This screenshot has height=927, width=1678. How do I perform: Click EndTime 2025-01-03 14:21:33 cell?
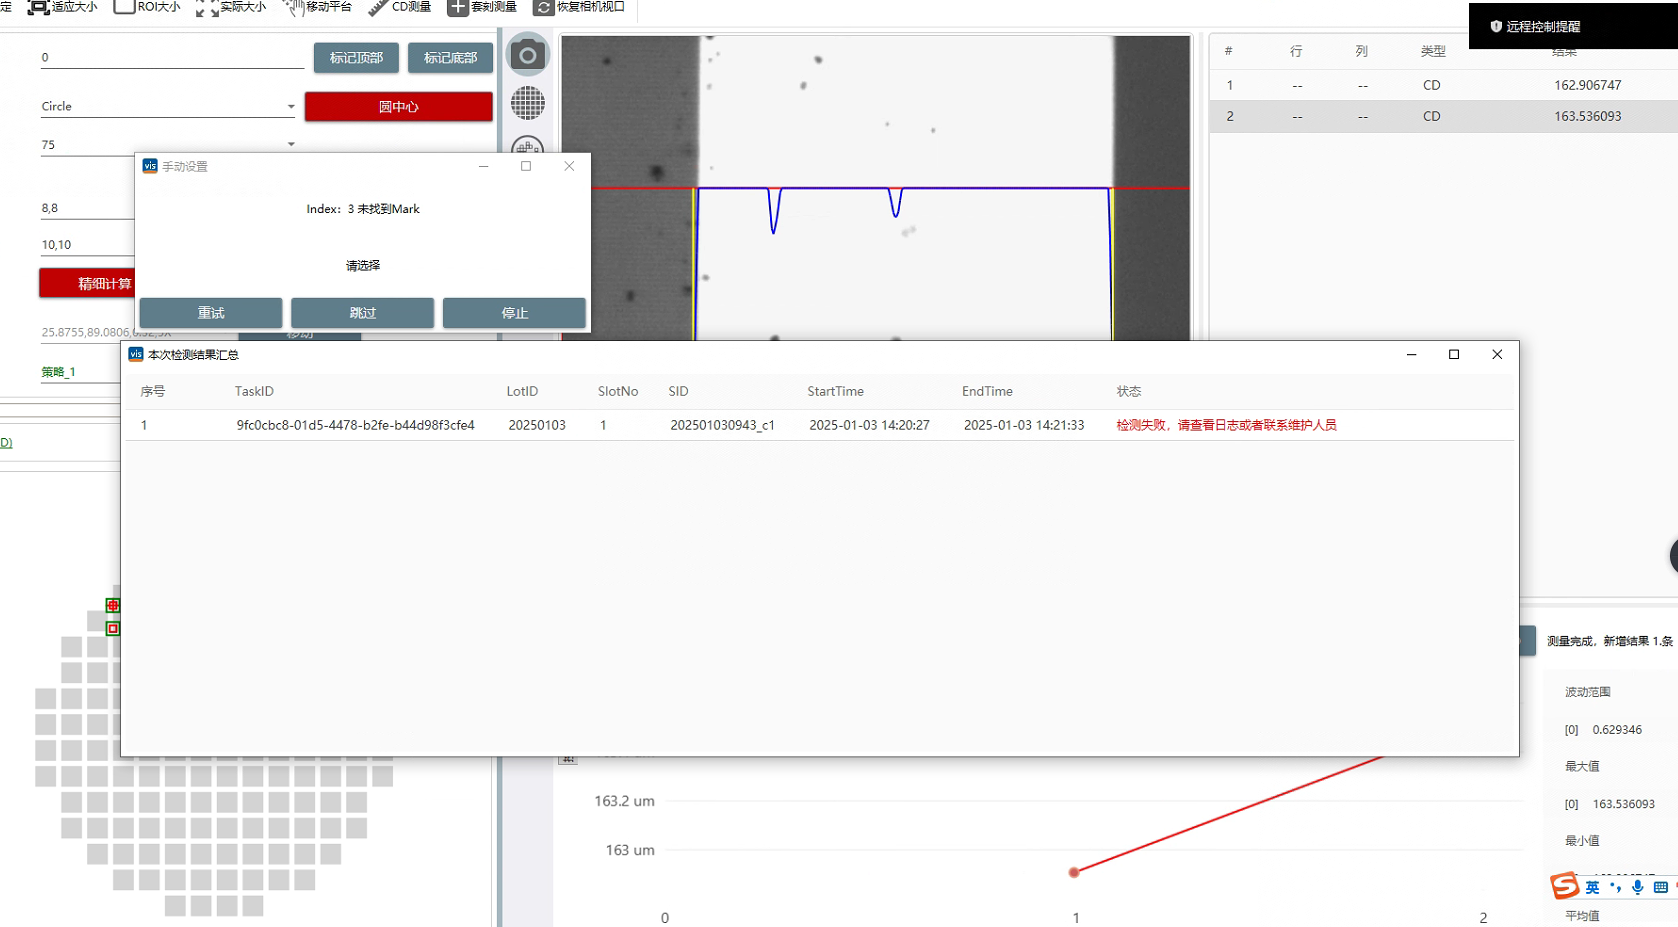point(1024,425)
